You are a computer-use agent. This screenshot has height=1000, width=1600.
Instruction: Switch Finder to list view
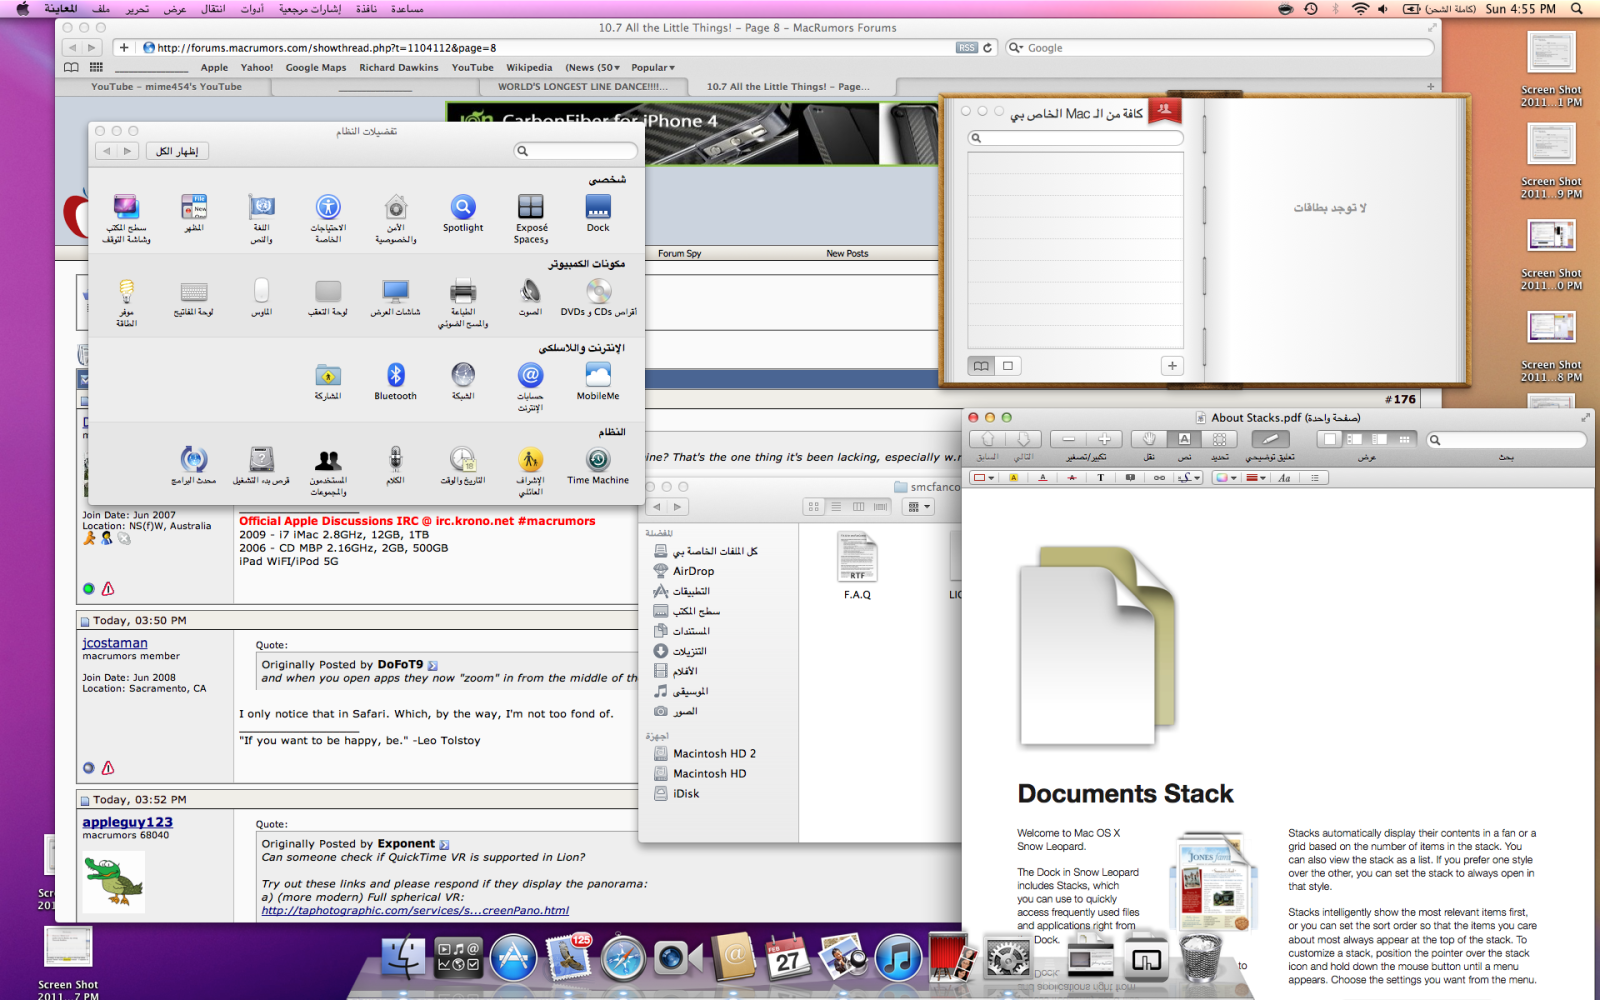tap(836, 507)
